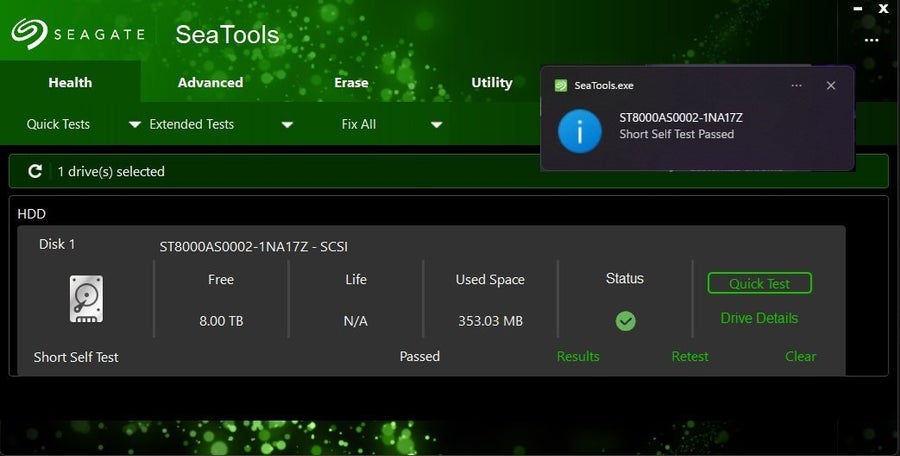Click the drive name ST8000AS0002-1NA17Z - SCSI

(x=254, y=247)
